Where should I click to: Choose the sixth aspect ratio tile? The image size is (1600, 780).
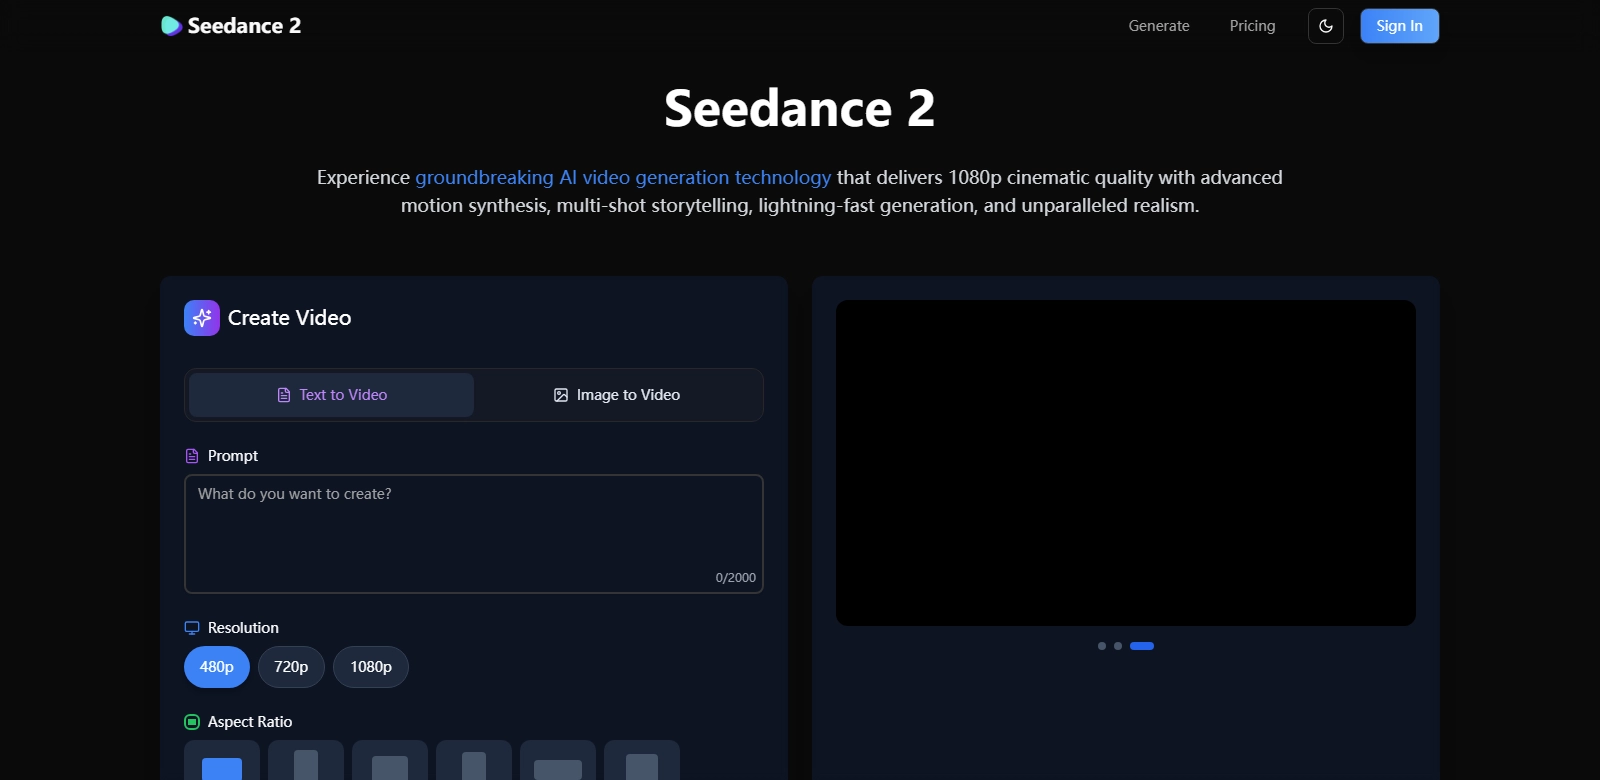(642, 761)
